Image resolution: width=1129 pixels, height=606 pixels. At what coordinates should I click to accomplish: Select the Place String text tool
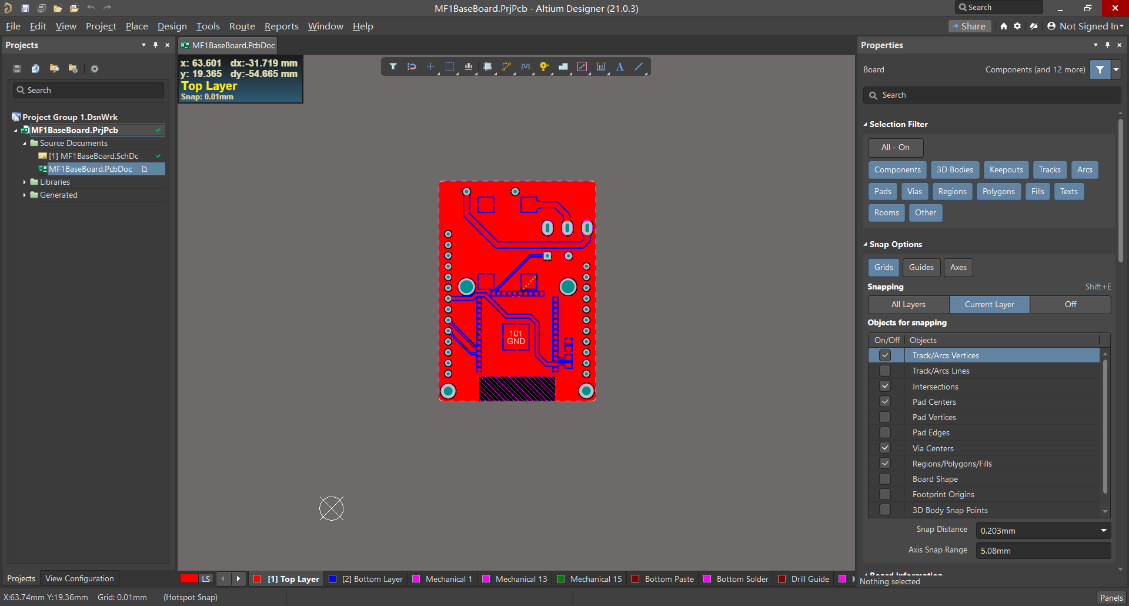pos(620,67)
